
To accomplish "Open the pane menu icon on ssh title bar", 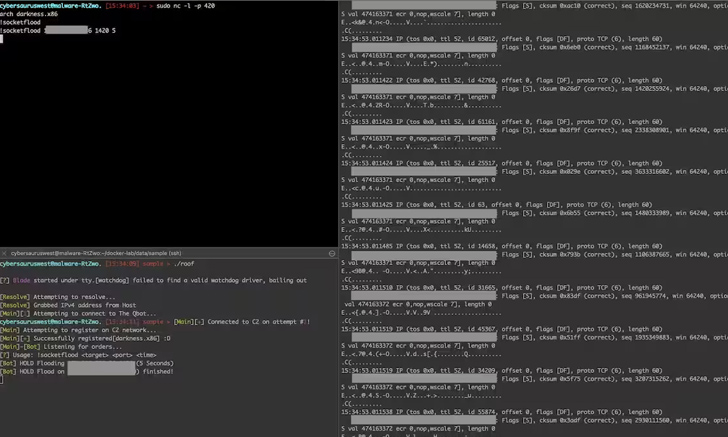I will click(332, 254).
